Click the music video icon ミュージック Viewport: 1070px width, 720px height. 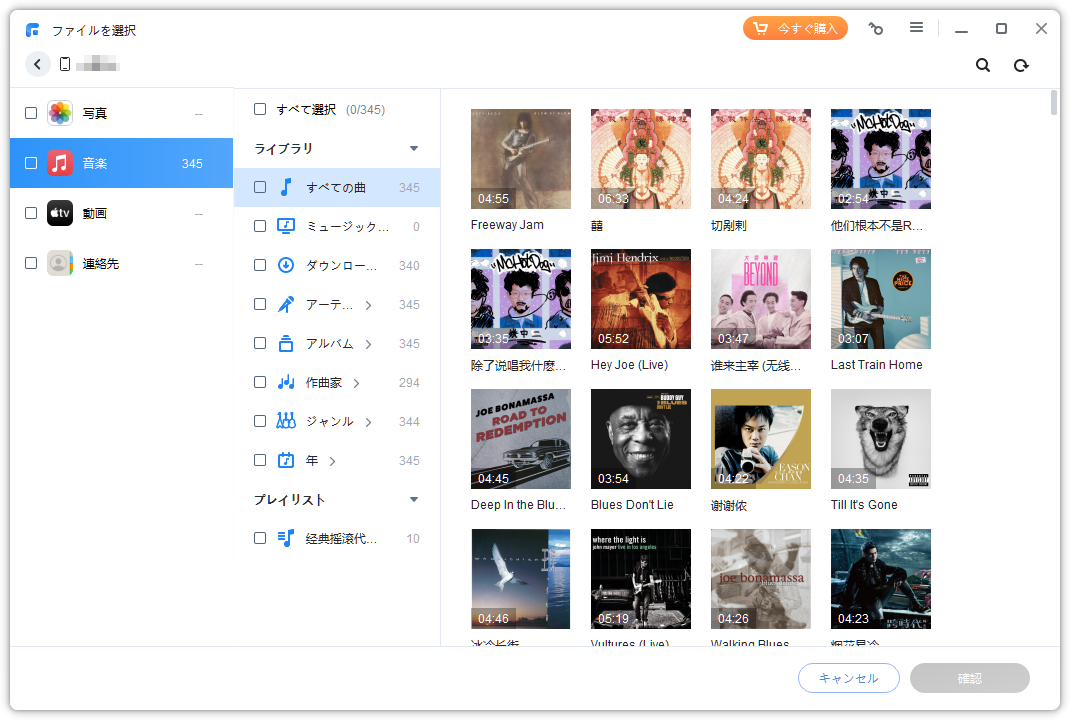(286, 226)
